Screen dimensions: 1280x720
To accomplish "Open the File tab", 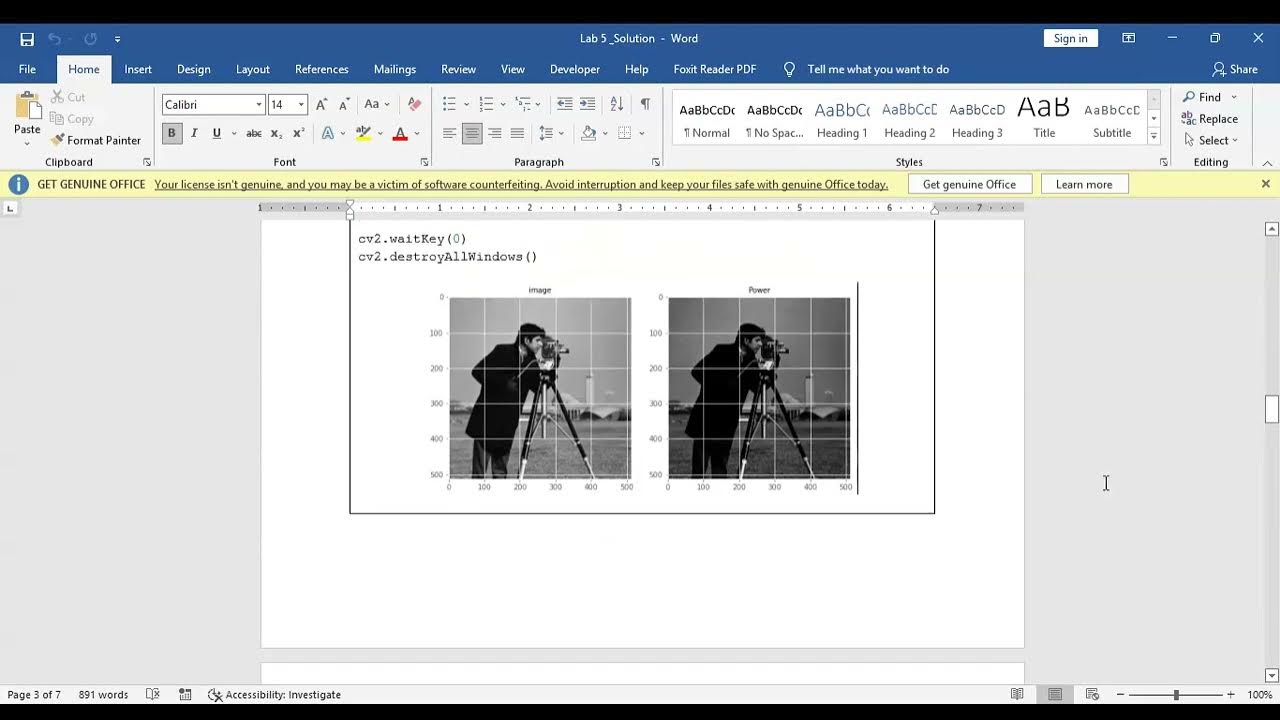I will (x=27, y=69).
